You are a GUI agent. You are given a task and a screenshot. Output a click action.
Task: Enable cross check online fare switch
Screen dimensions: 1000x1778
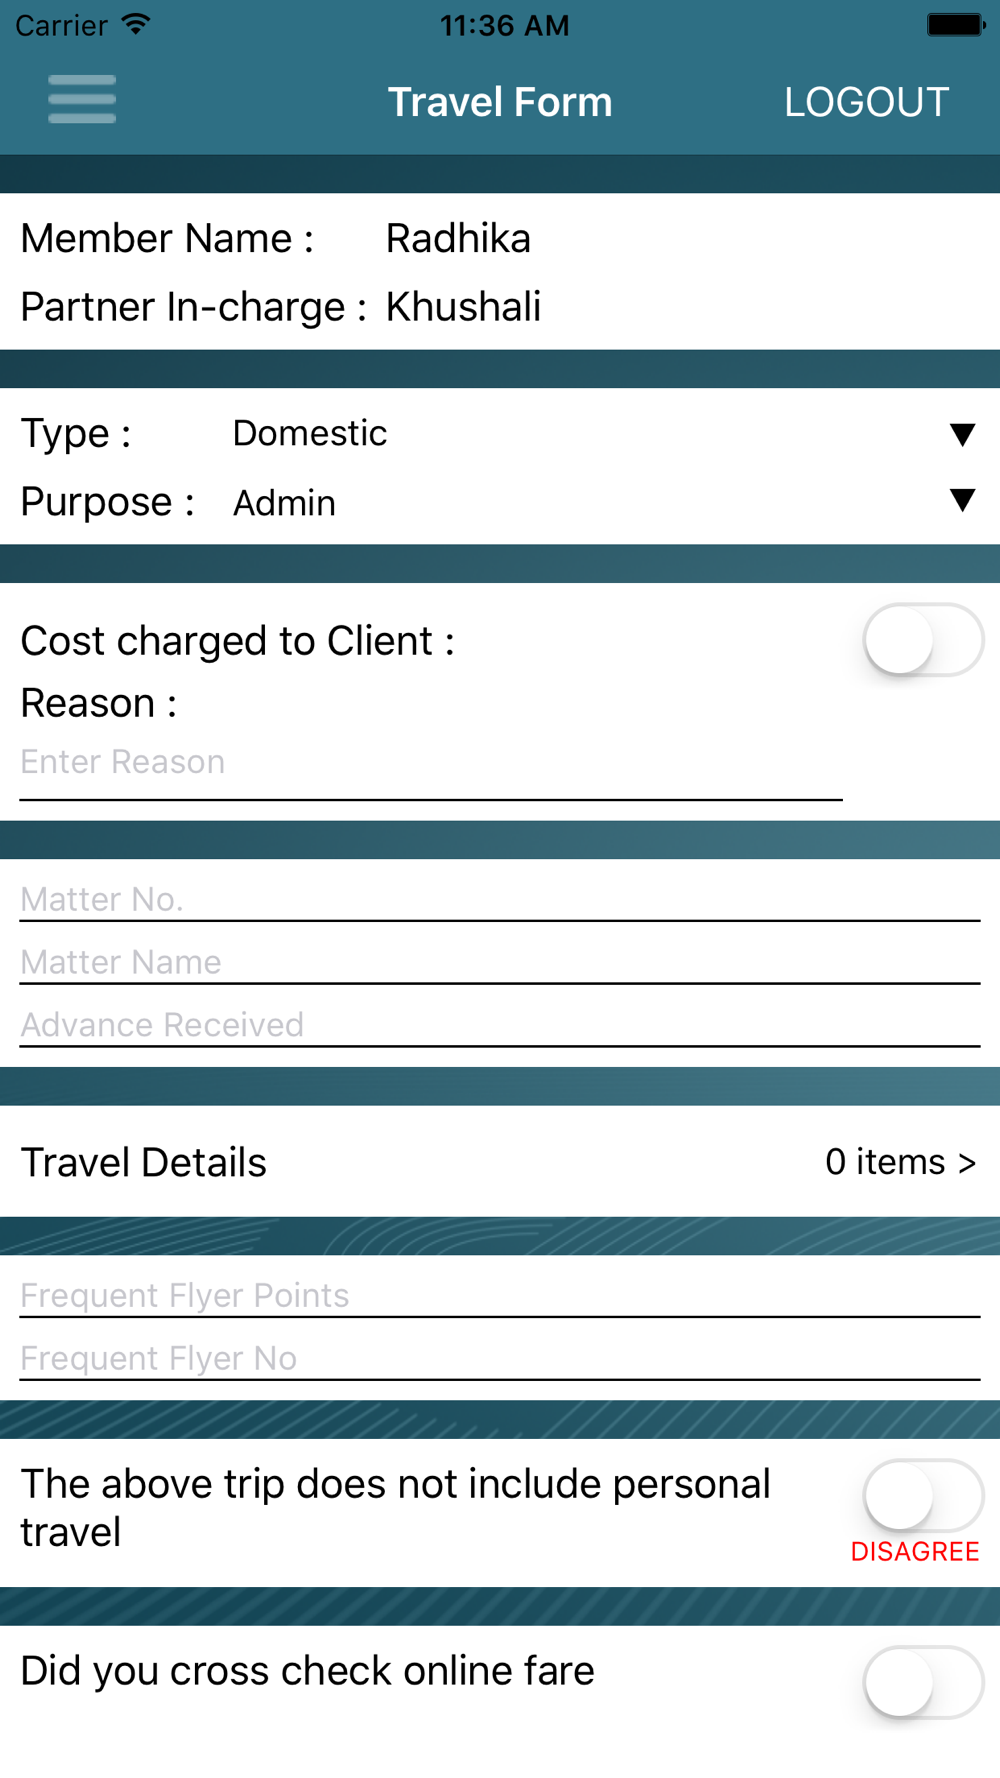tap(922, 1682)
